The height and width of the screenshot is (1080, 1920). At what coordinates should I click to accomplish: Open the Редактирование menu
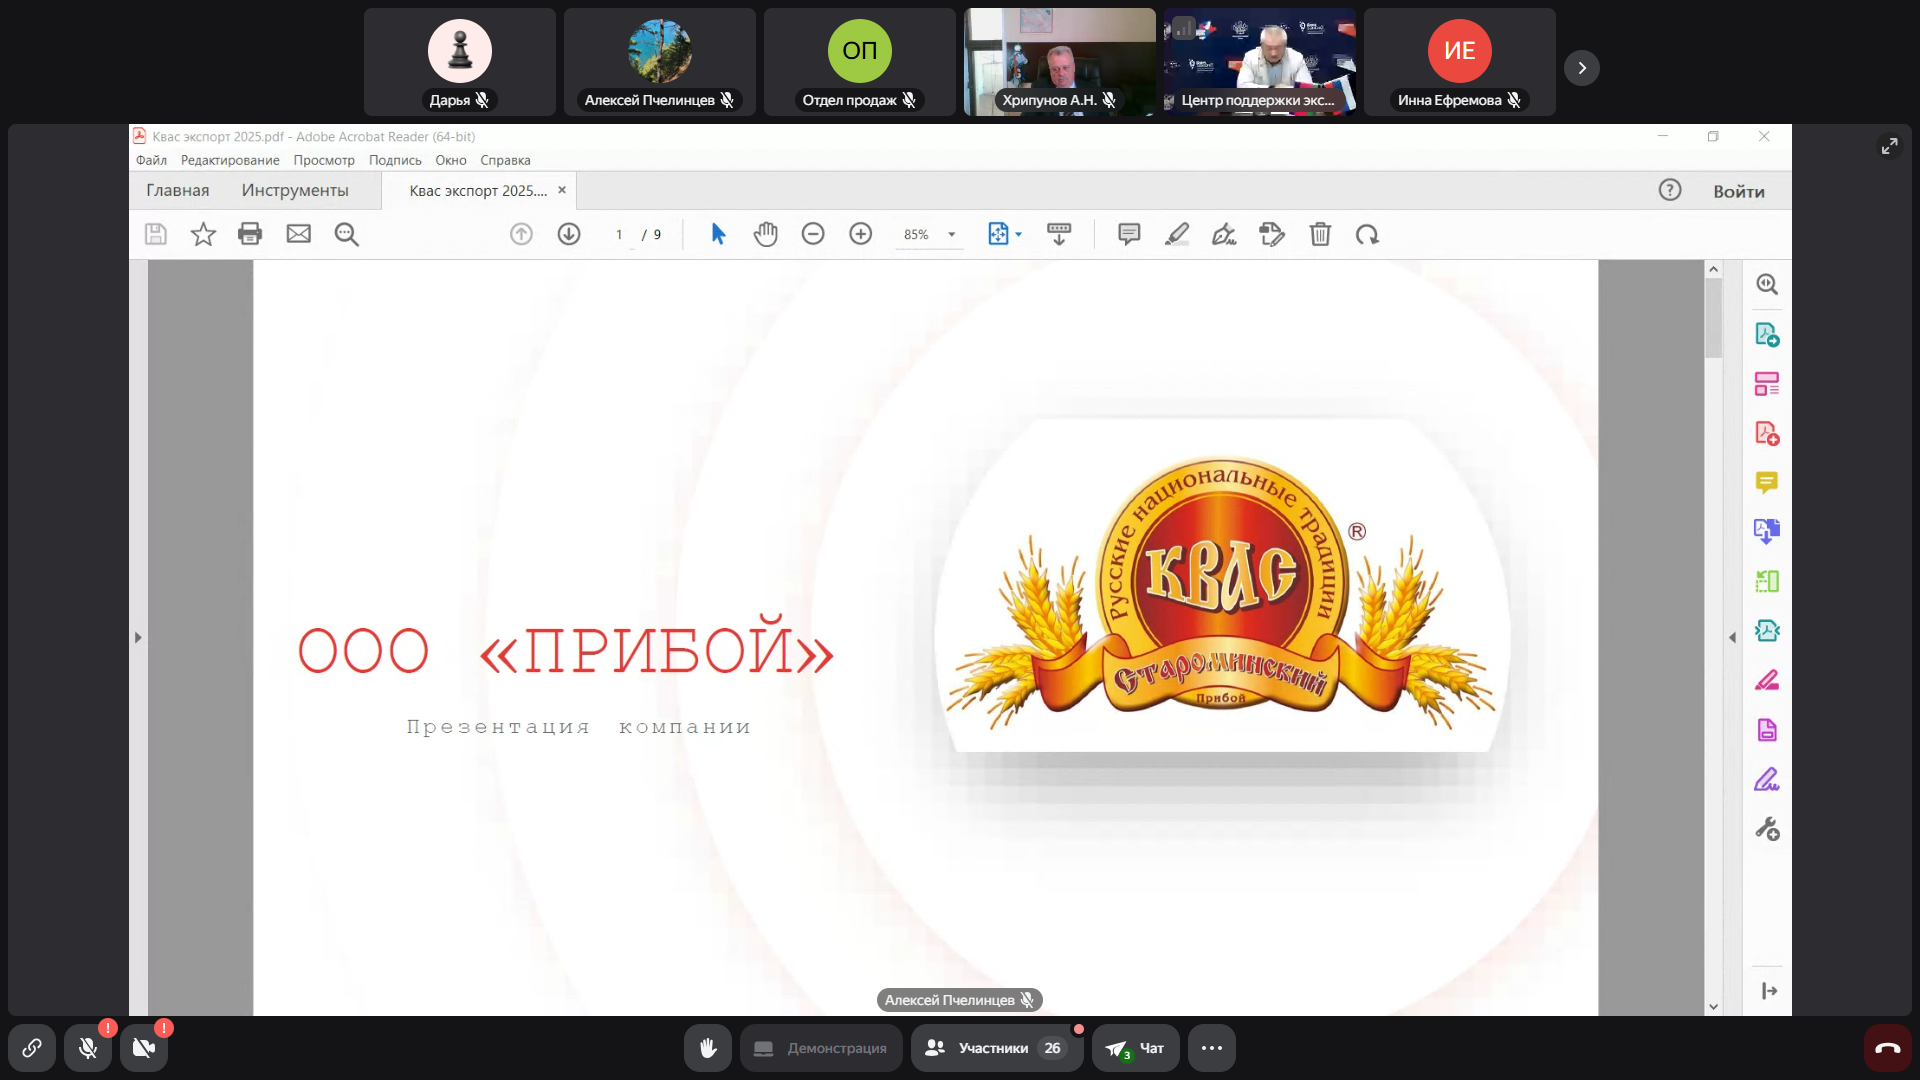pos(230,160)
